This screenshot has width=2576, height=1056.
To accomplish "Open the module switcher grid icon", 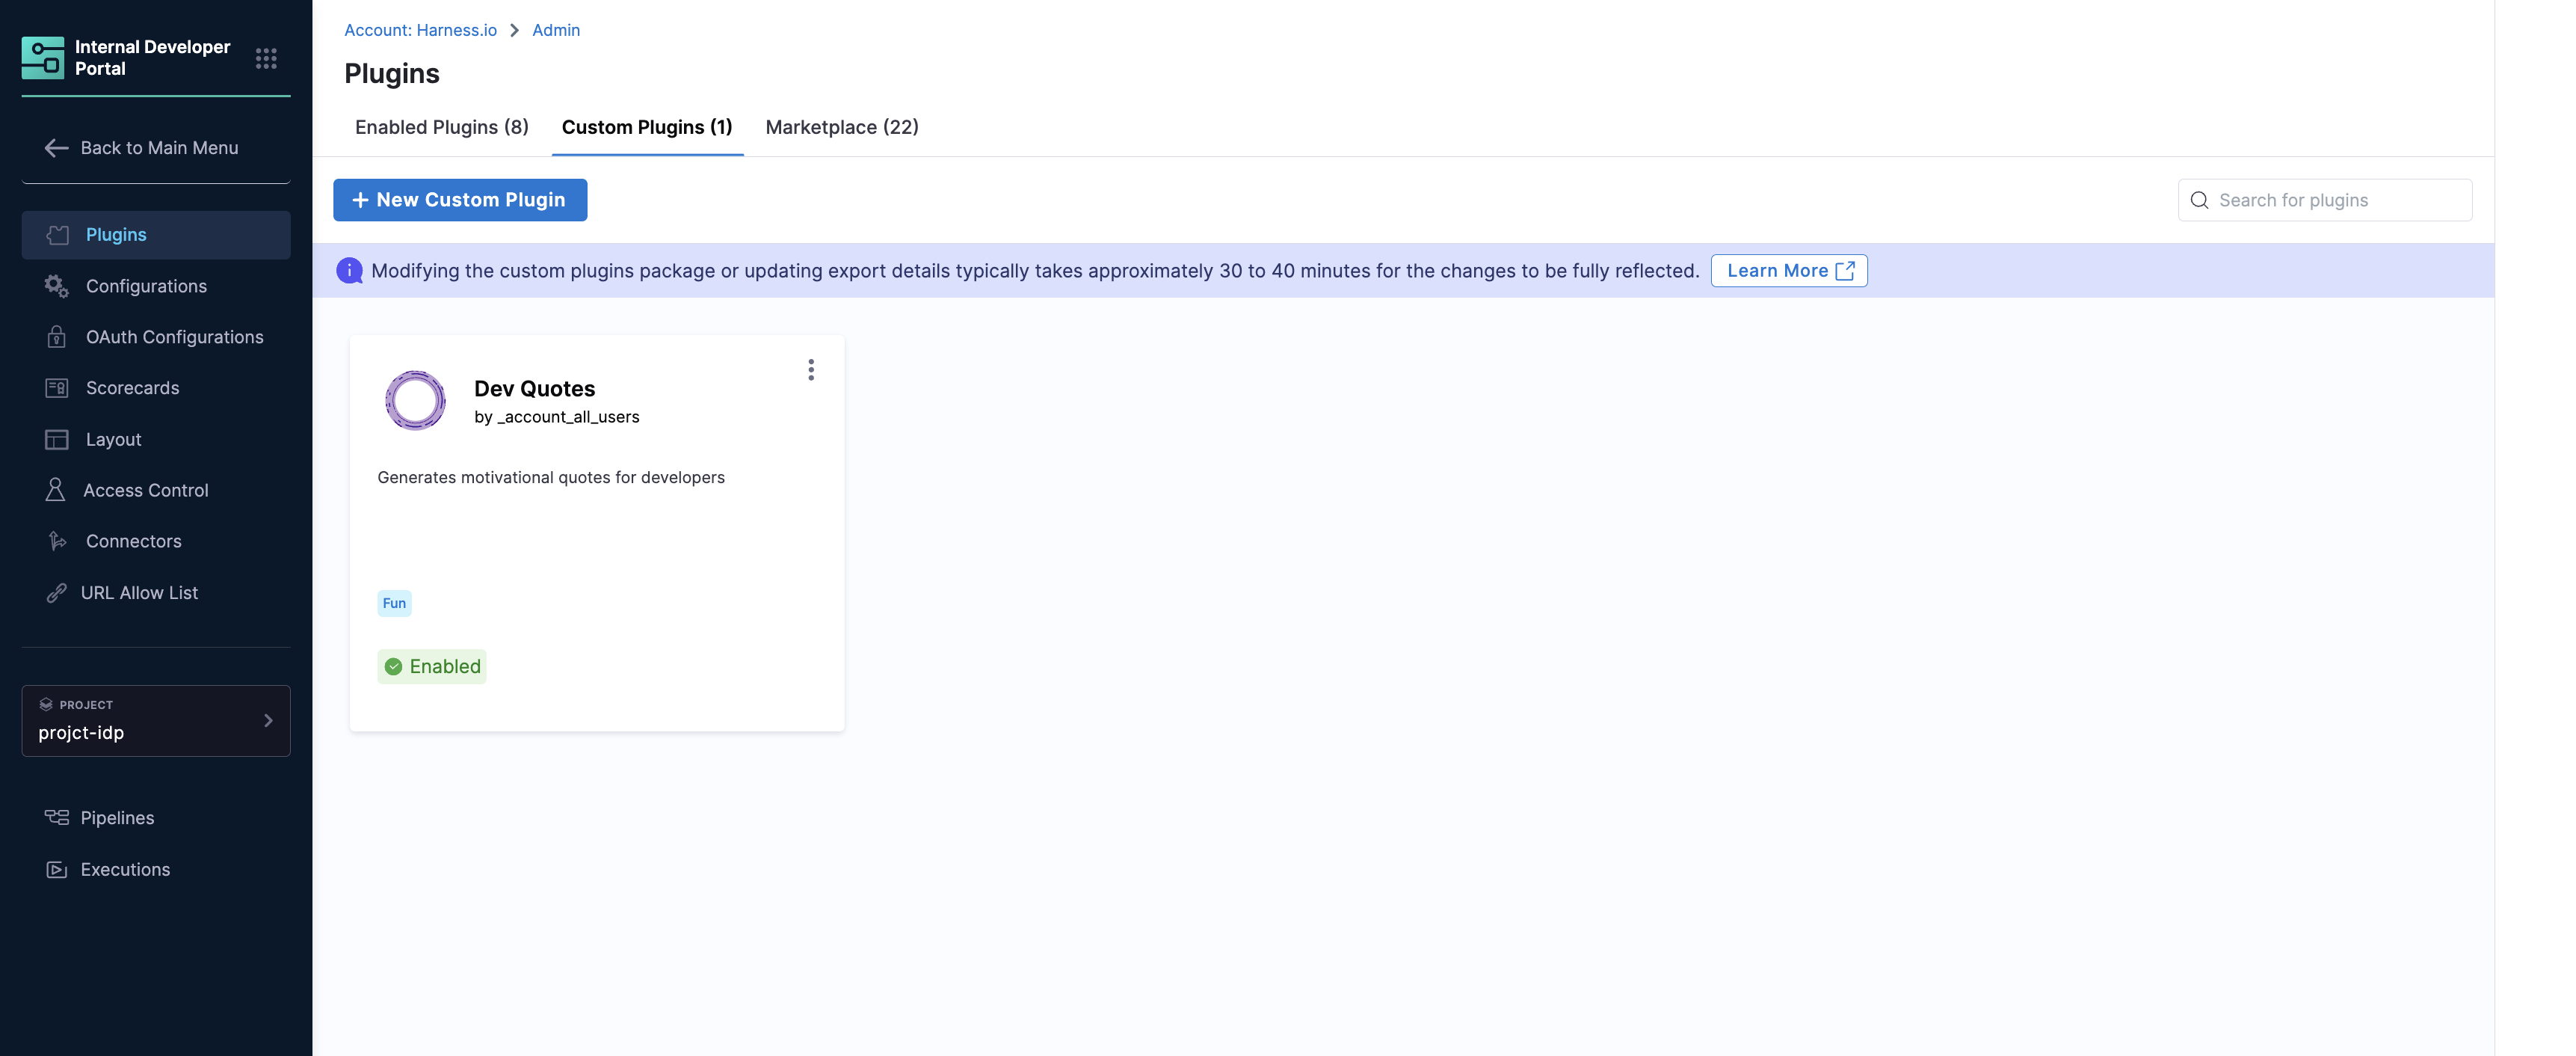I will tap(266, 58).
